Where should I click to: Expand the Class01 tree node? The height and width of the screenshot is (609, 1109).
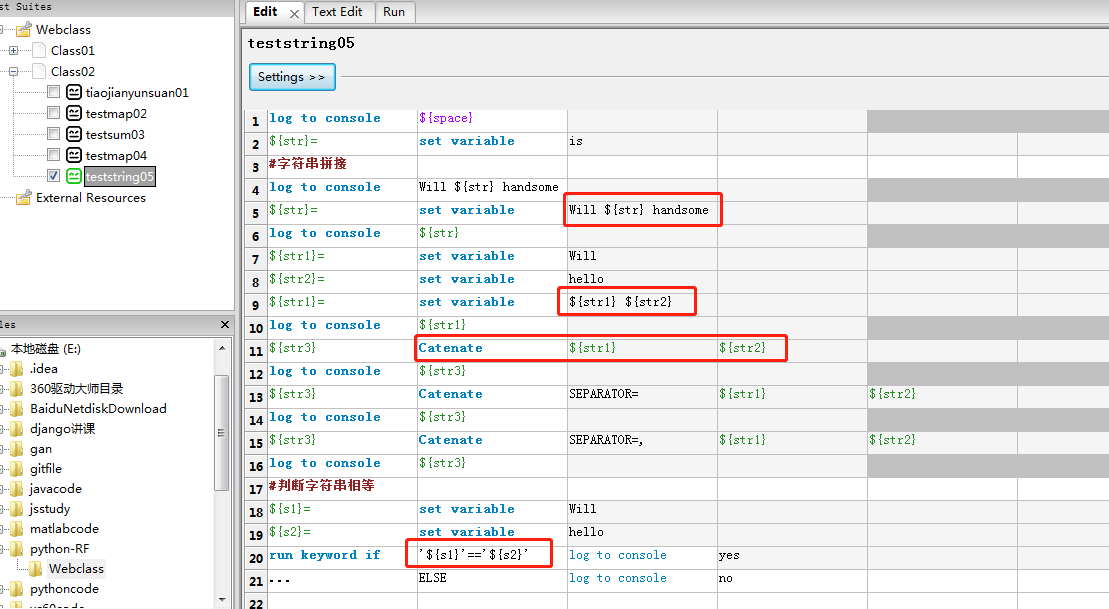(x=13, y=50)
